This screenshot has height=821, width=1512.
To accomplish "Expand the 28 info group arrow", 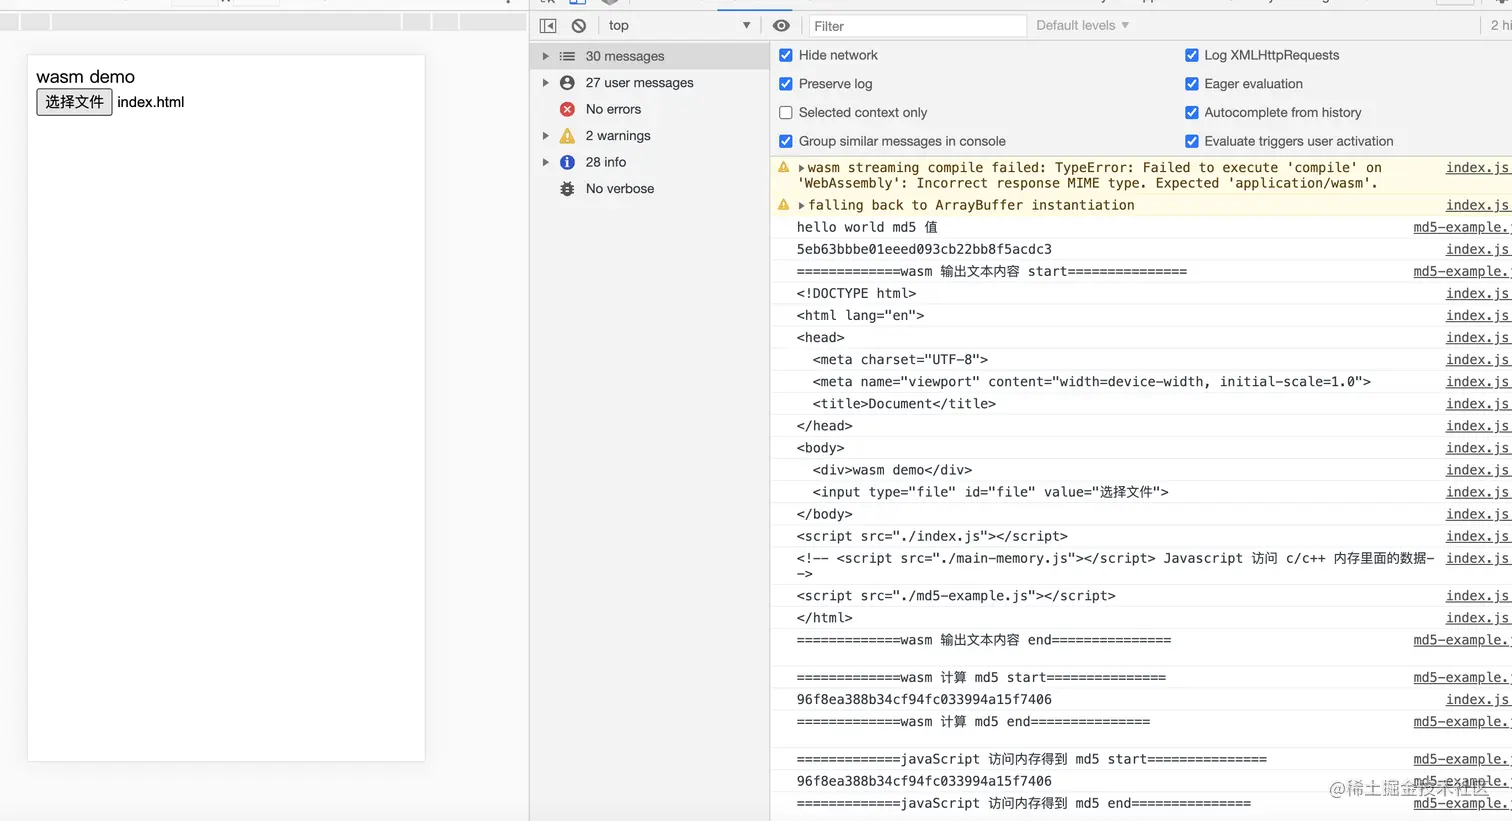I will tap(545, 162).
